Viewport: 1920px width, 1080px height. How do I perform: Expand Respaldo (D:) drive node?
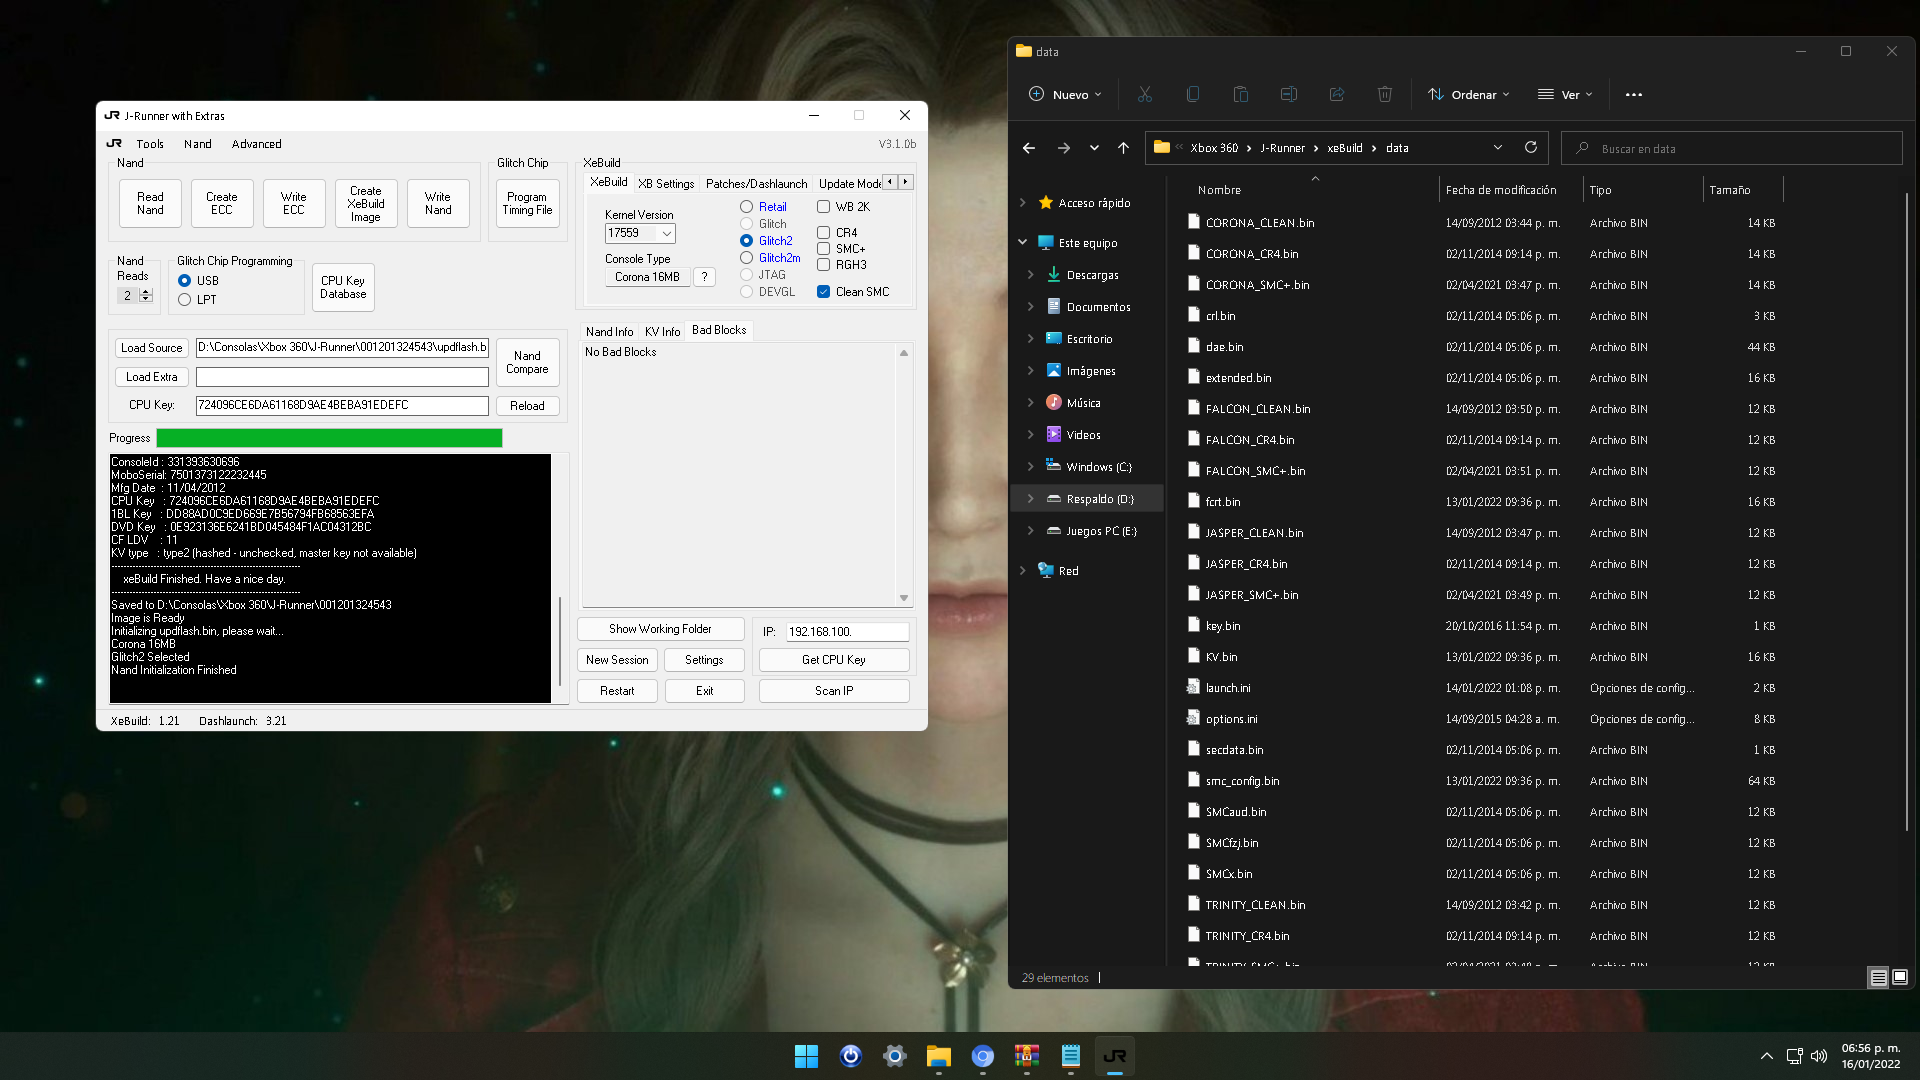click(1031, 499)
